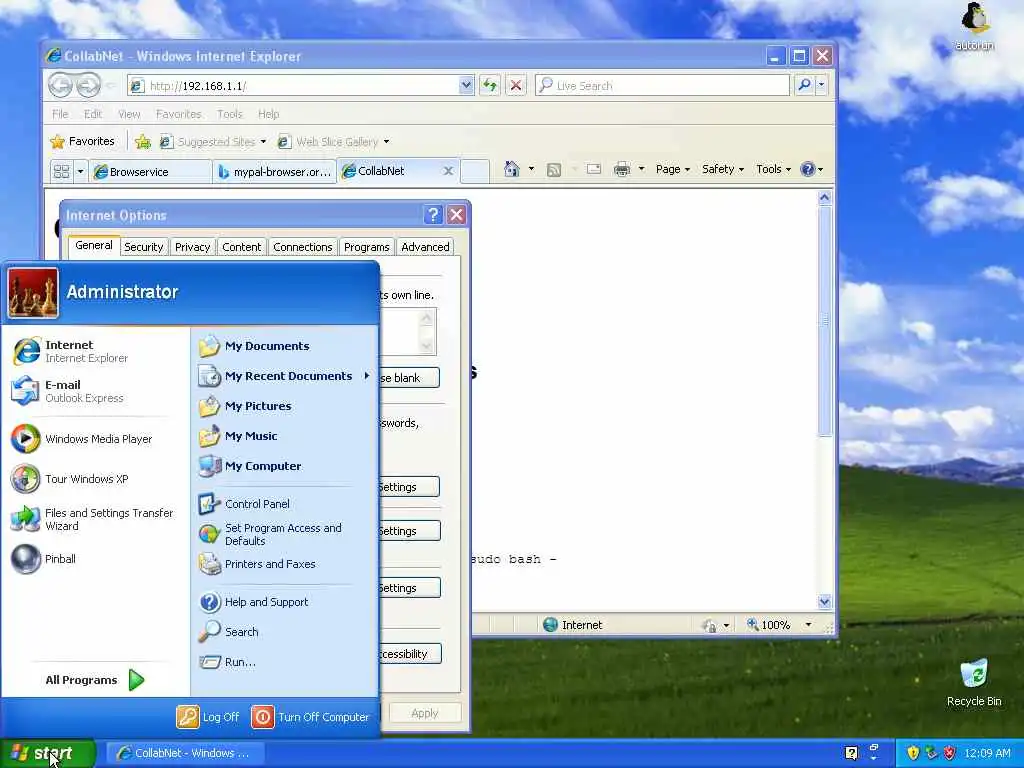Click the page scrollbar down arrow
The image size is (1024, 768).
tap(824, 601)
